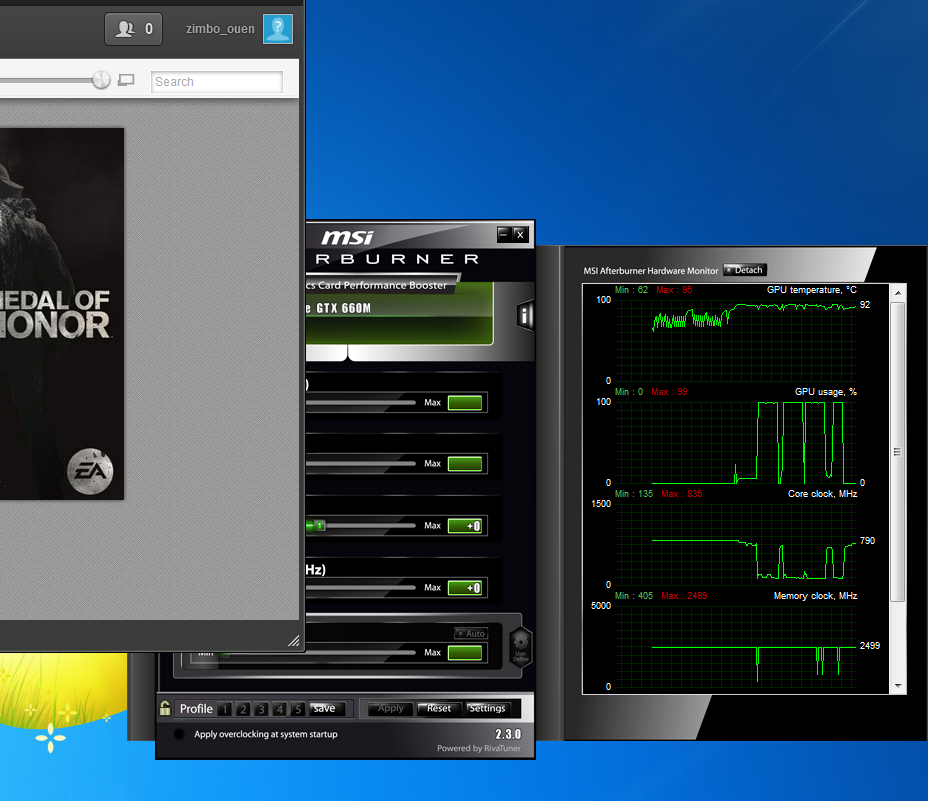
Task: Click the hardware monitor scroll up arrow
Action: coord(898,293)
